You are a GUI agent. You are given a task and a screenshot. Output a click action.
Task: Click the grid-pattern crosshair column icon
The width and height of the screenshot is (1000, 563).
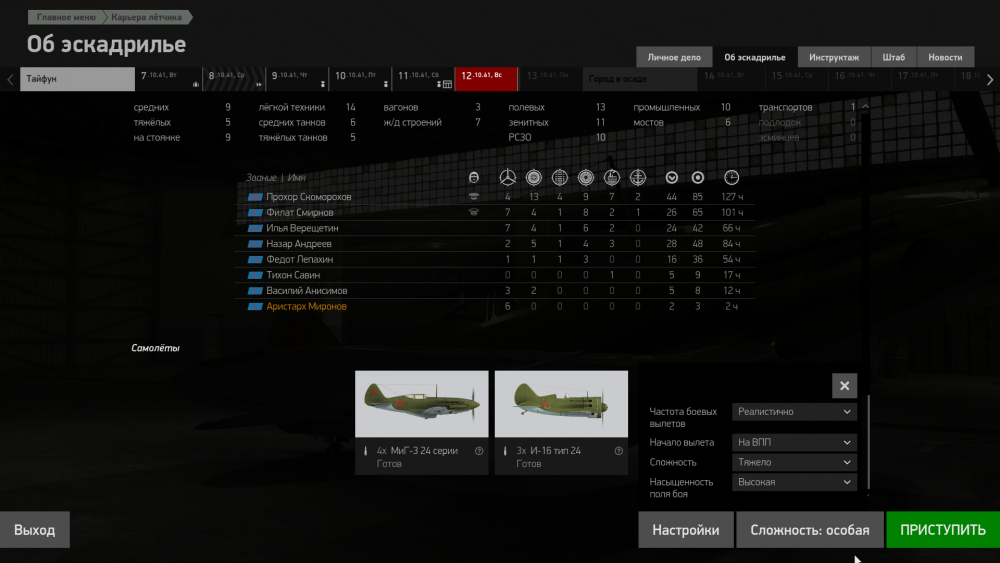560,178
